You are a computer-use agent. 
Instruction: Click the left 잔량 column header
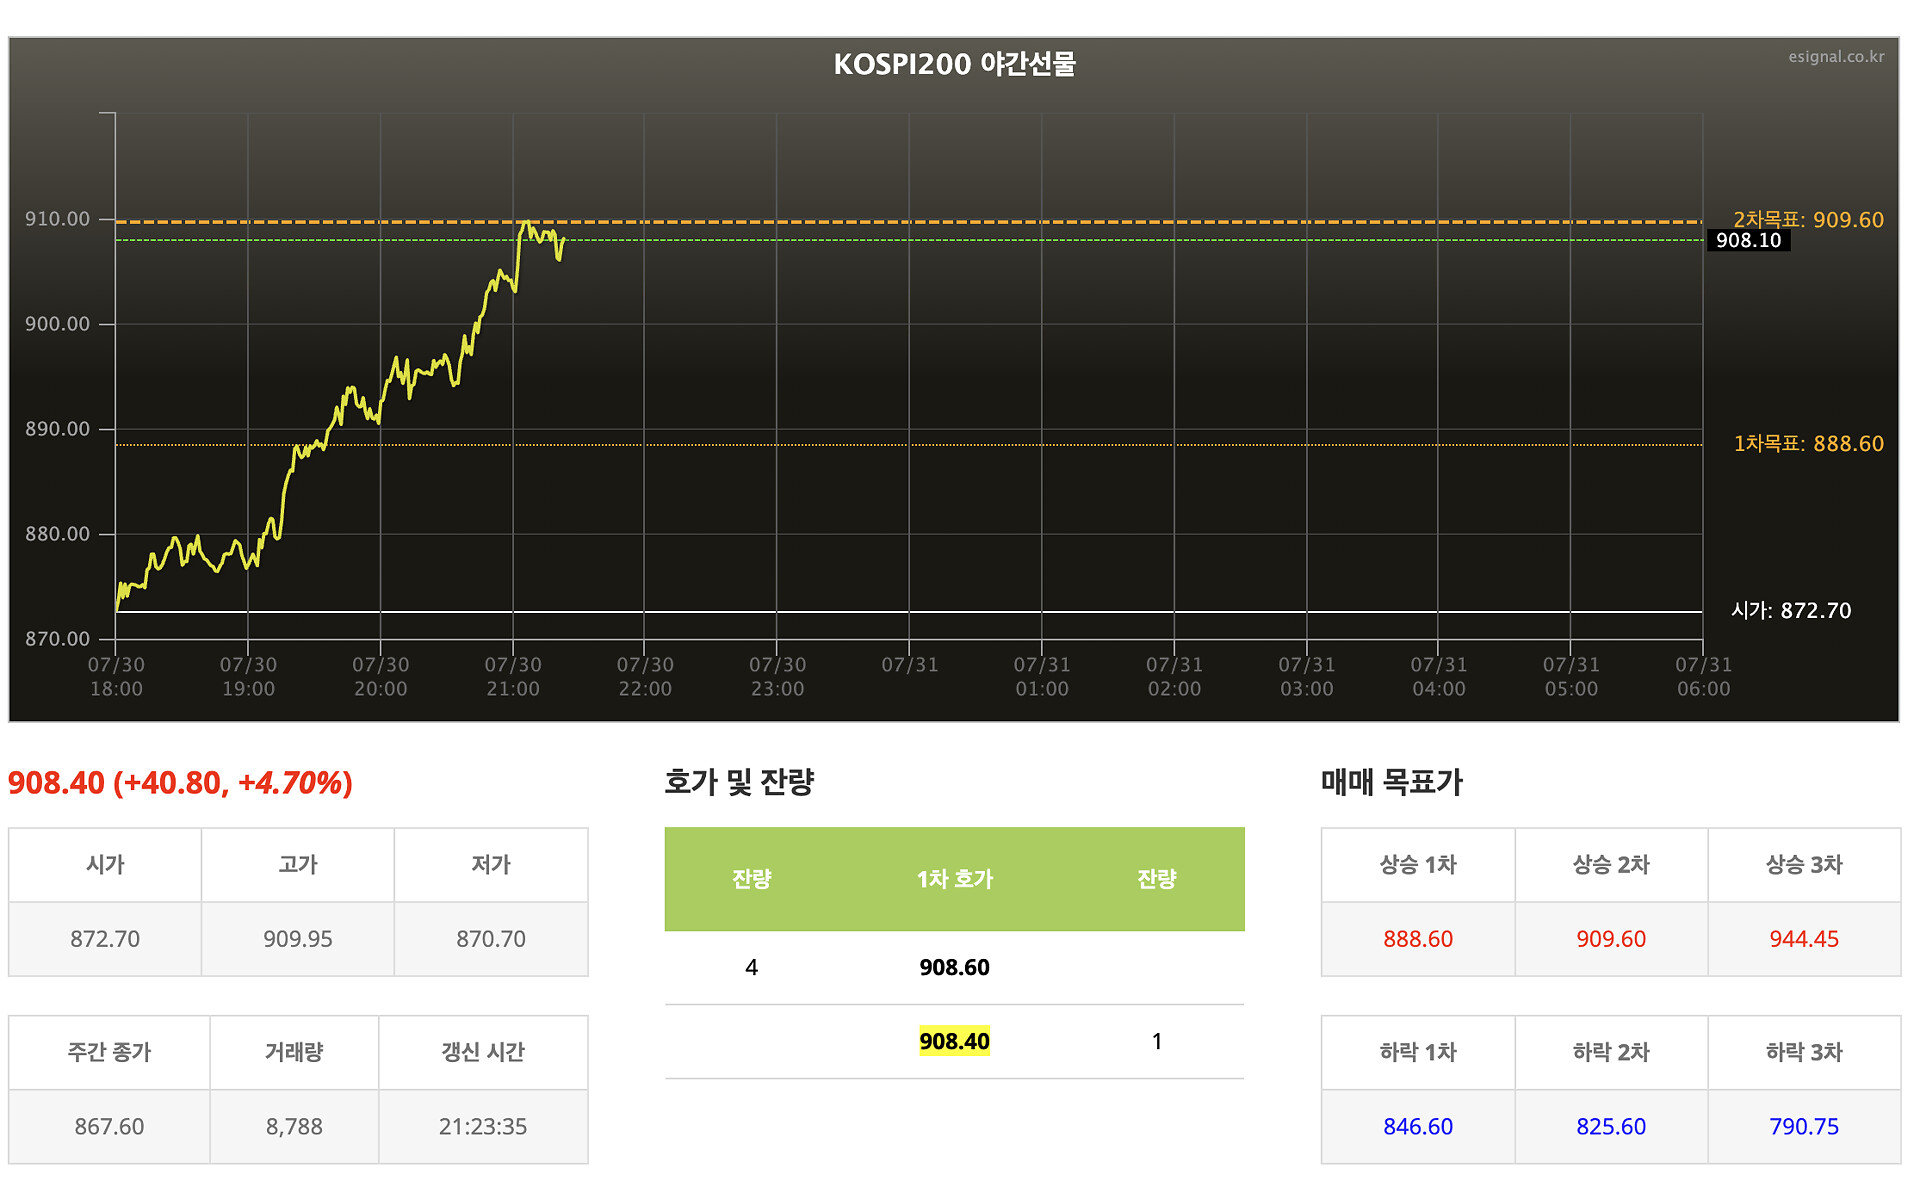point(751,879)
